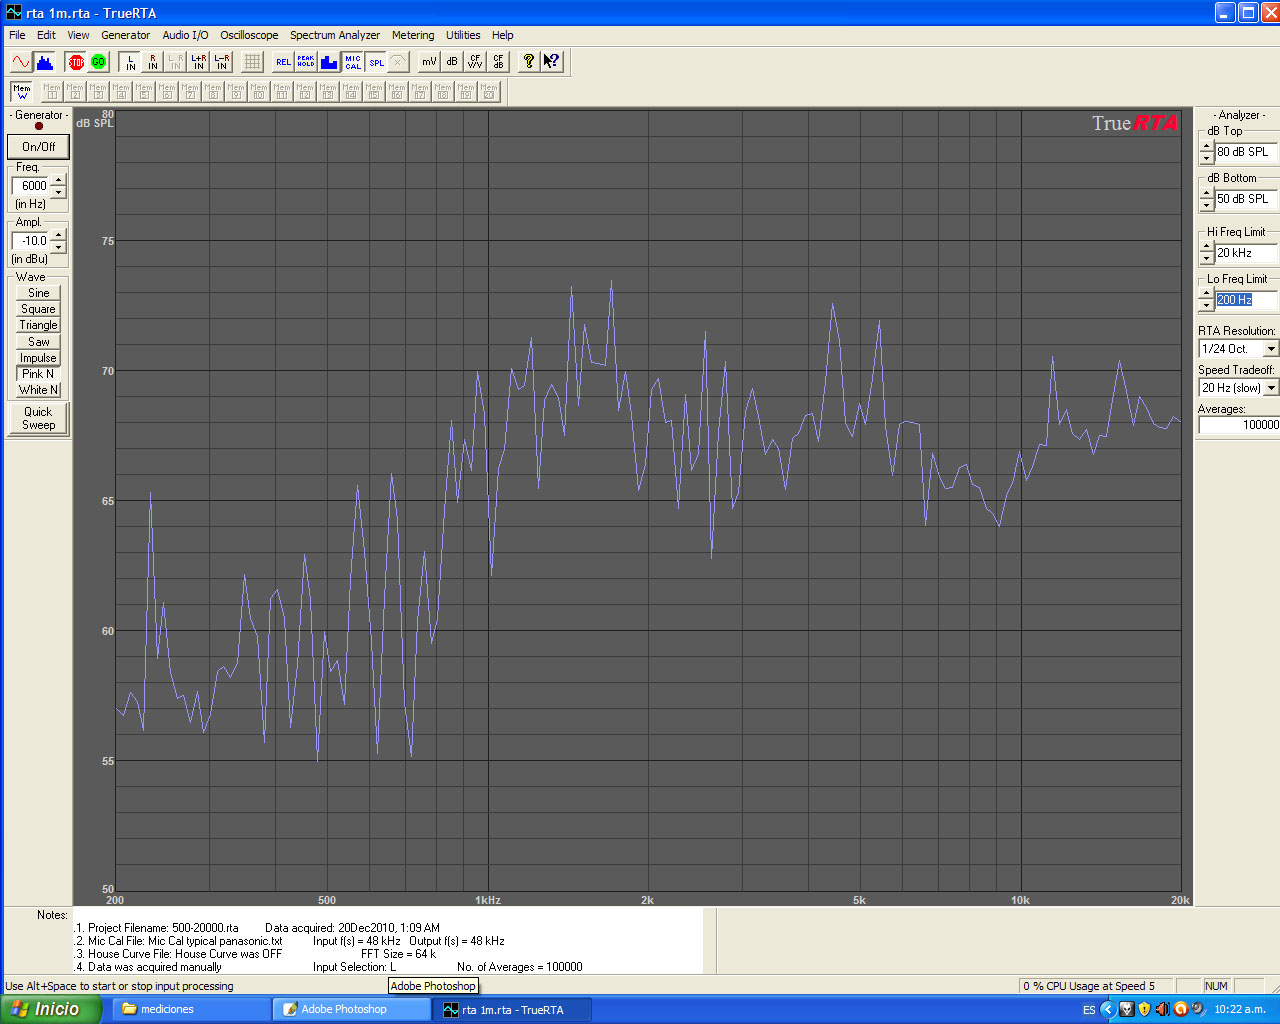Toggle bar graph display icon beside PEAK HOLD
This screenshot has height=1024, width=1280.
(x=329, y=62)
